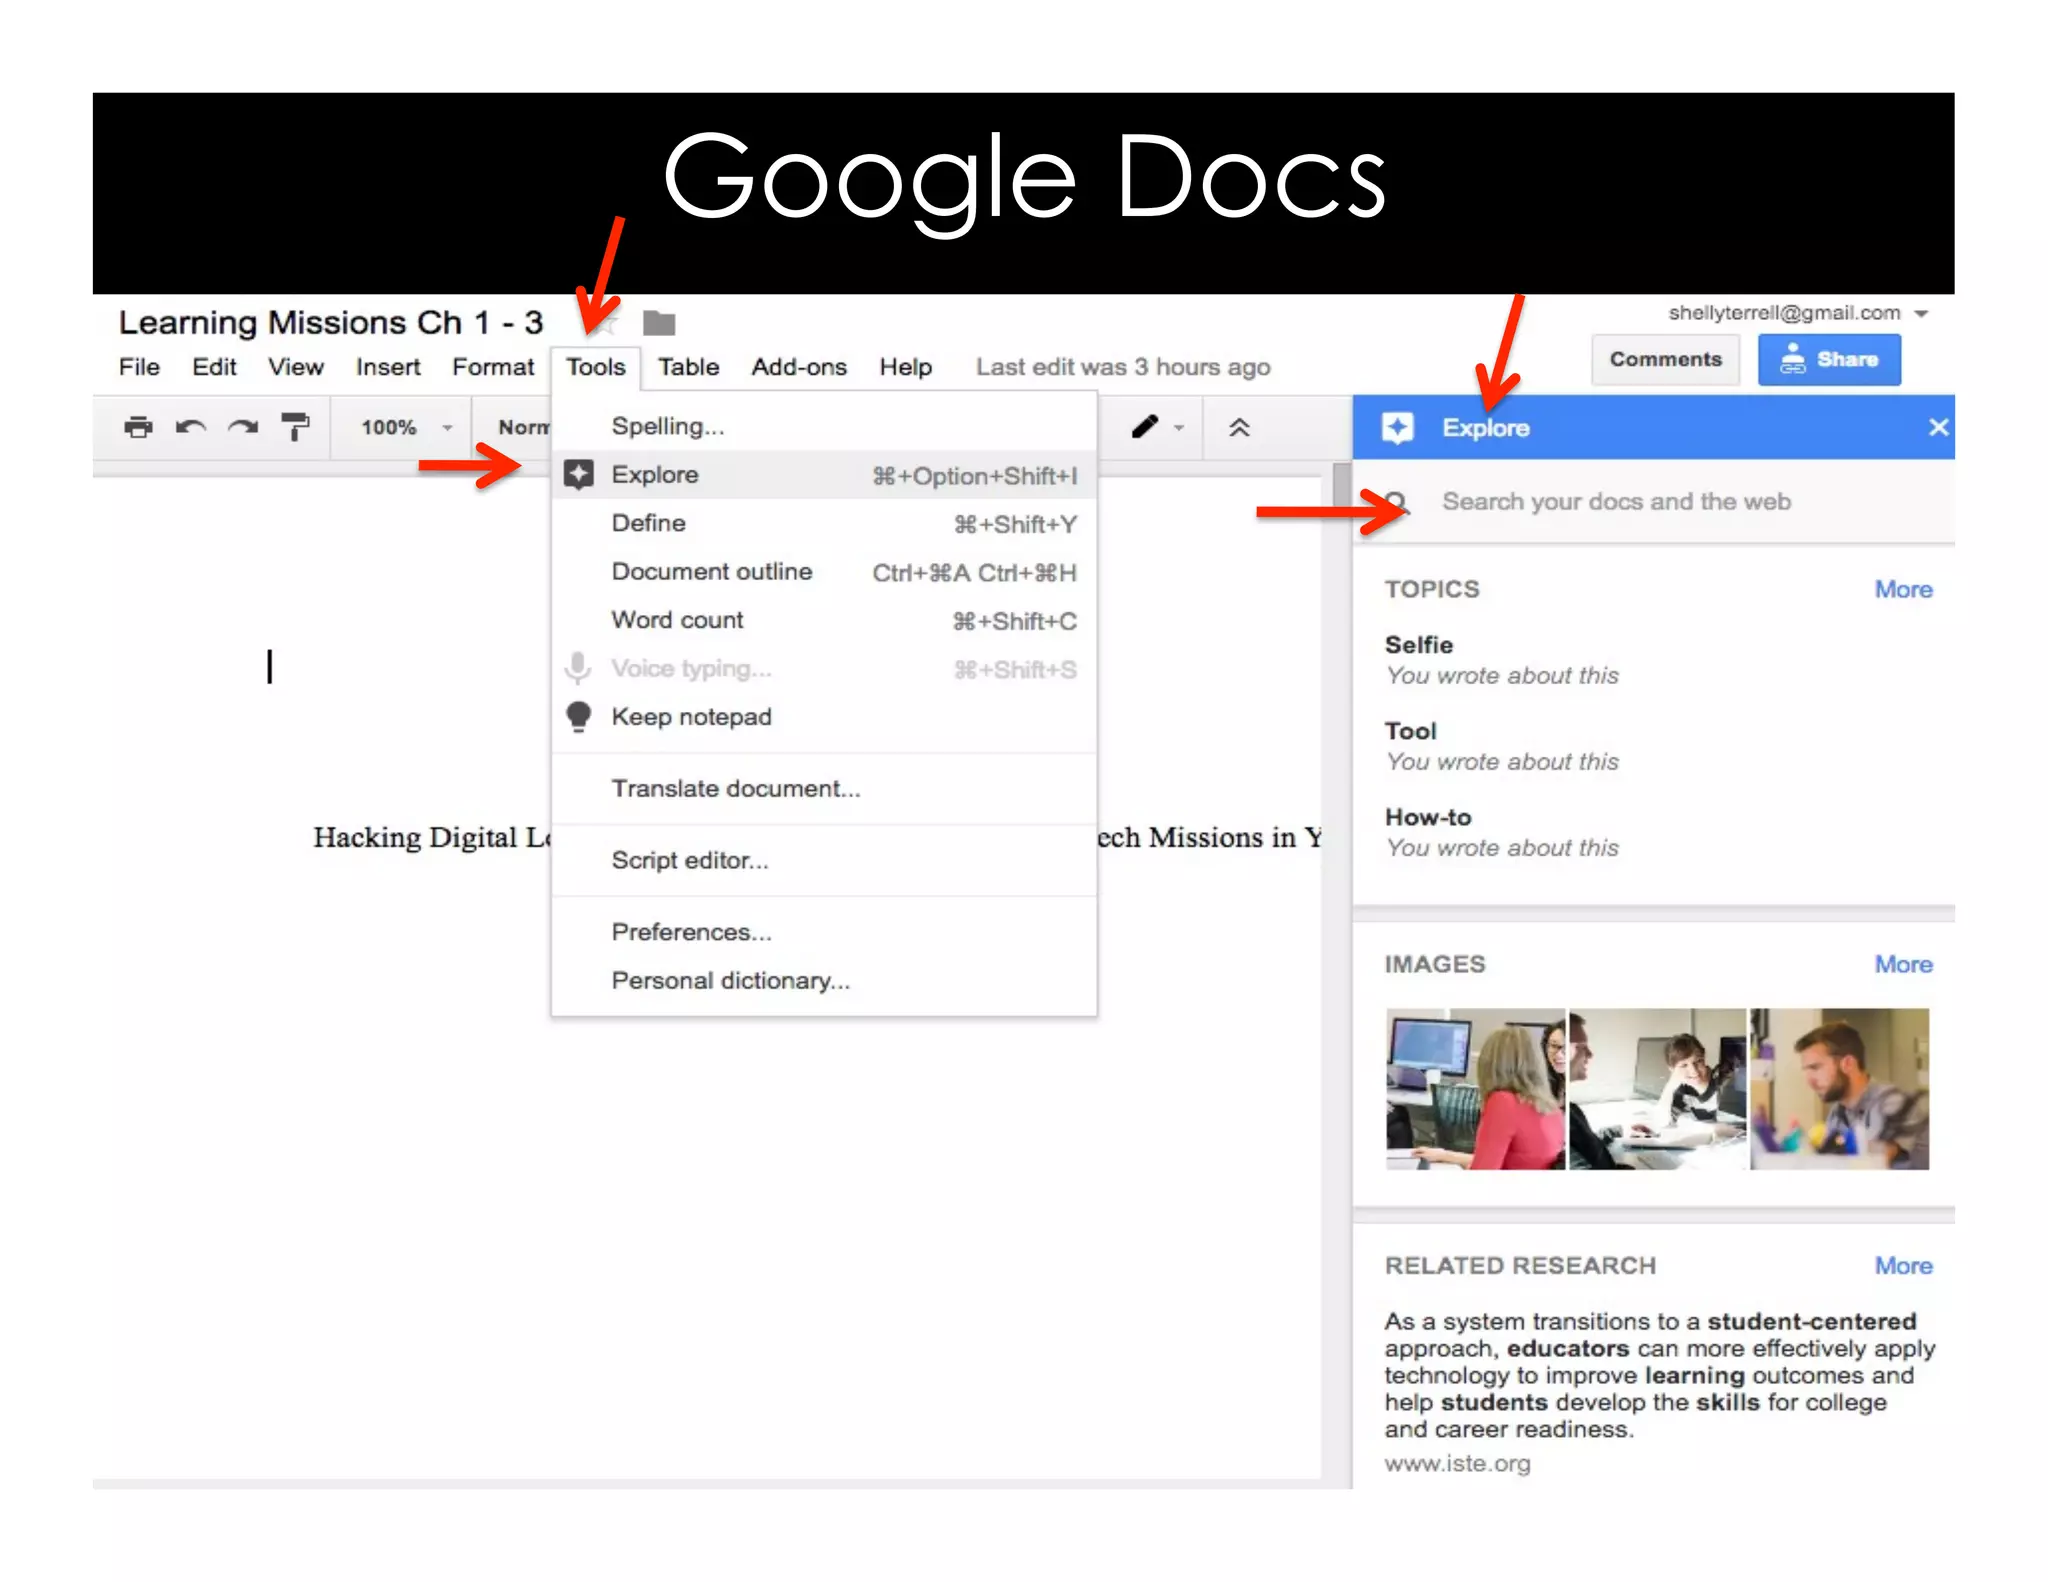This screenshot has height=1582, width=2048.
Task: Click the document vertical scrollbar thumb
Action: [1342, 487]
